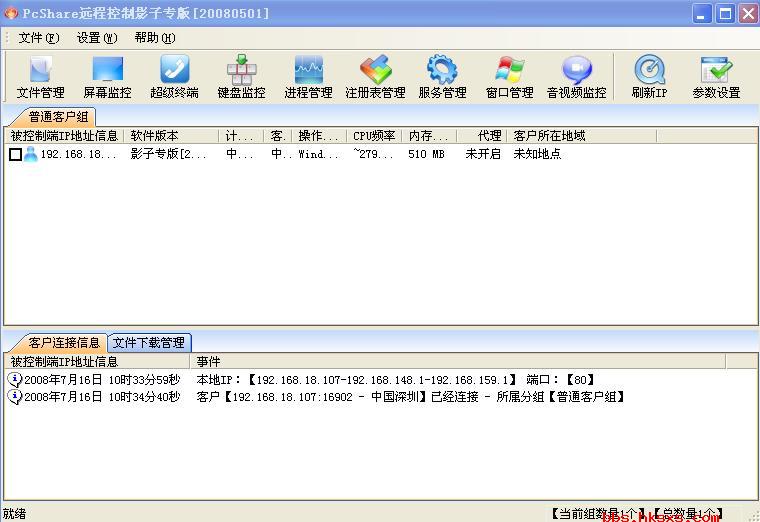Screen dimensions: 760x522
Task: Sort by CPU频率 column header
Action: [374, 136]
